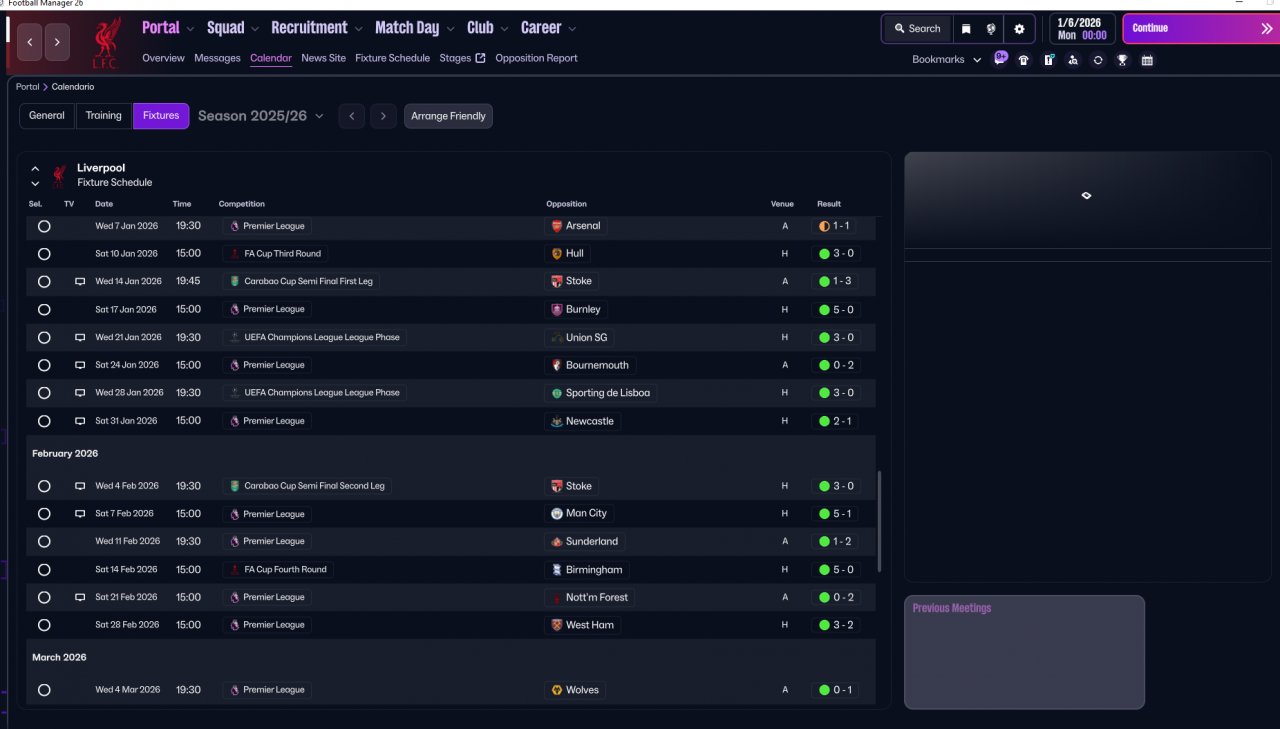The image size is (1280, 729).
Task: Go to the next season with the right arrow
Action: 384,116
